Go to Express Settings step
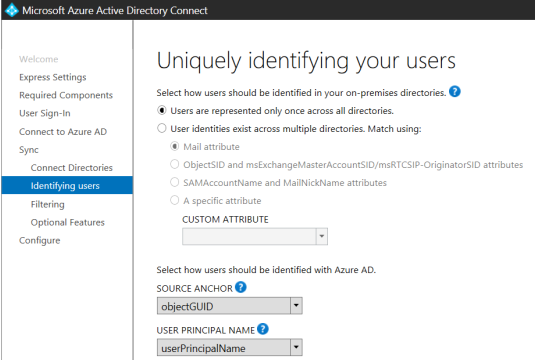 (x=53, y=77)
